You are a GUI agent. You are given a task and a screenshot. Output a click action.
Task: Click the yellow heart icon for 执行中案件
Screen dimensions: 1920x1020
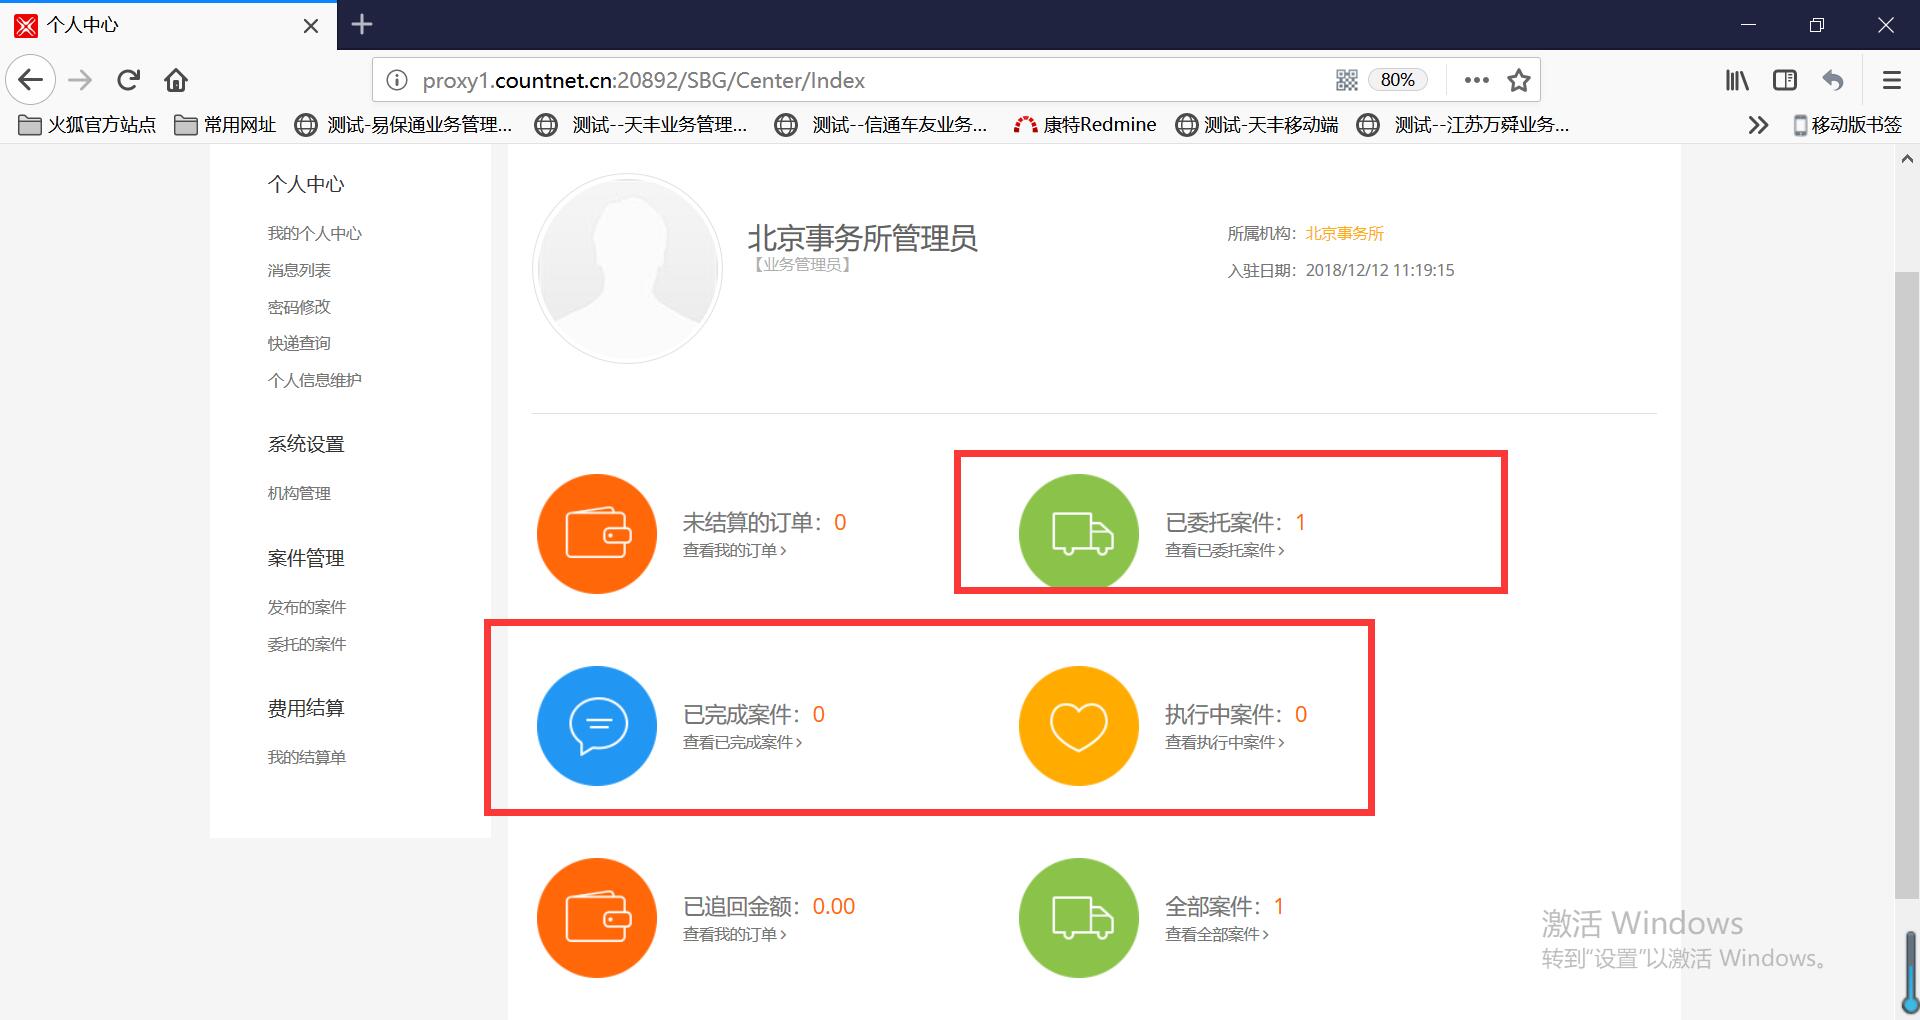point(1079,726)
